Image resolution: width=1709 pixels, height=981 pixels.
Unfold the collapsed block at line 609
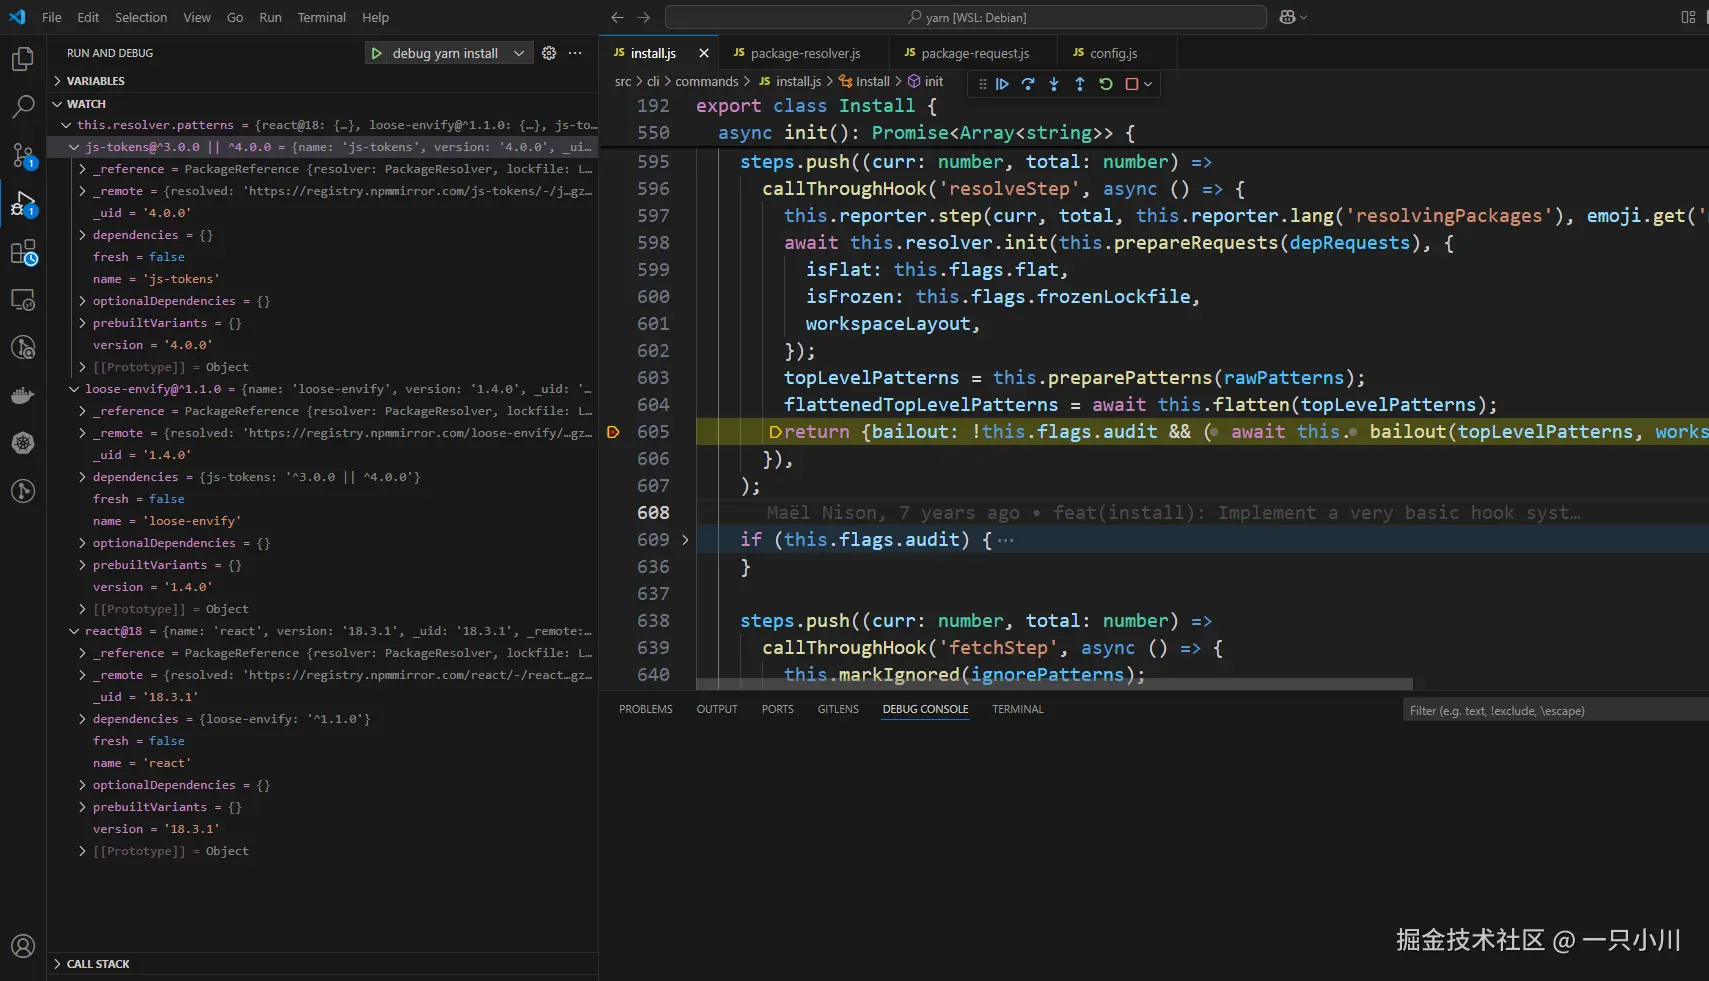click(685, 540)
